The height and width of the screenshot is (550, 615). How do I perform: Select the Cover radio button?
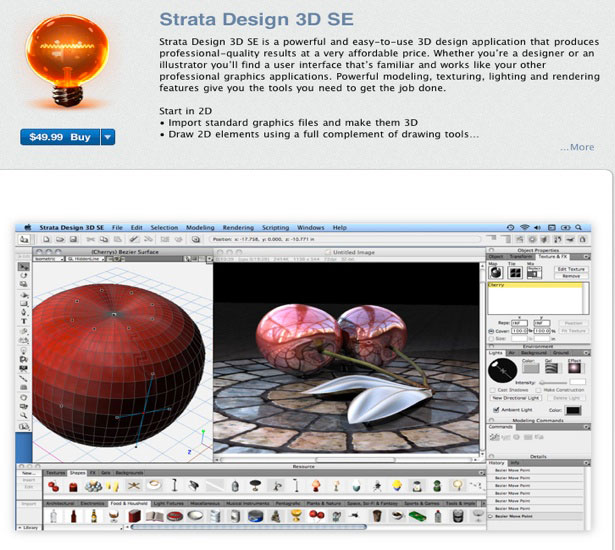tap(491, 331)
